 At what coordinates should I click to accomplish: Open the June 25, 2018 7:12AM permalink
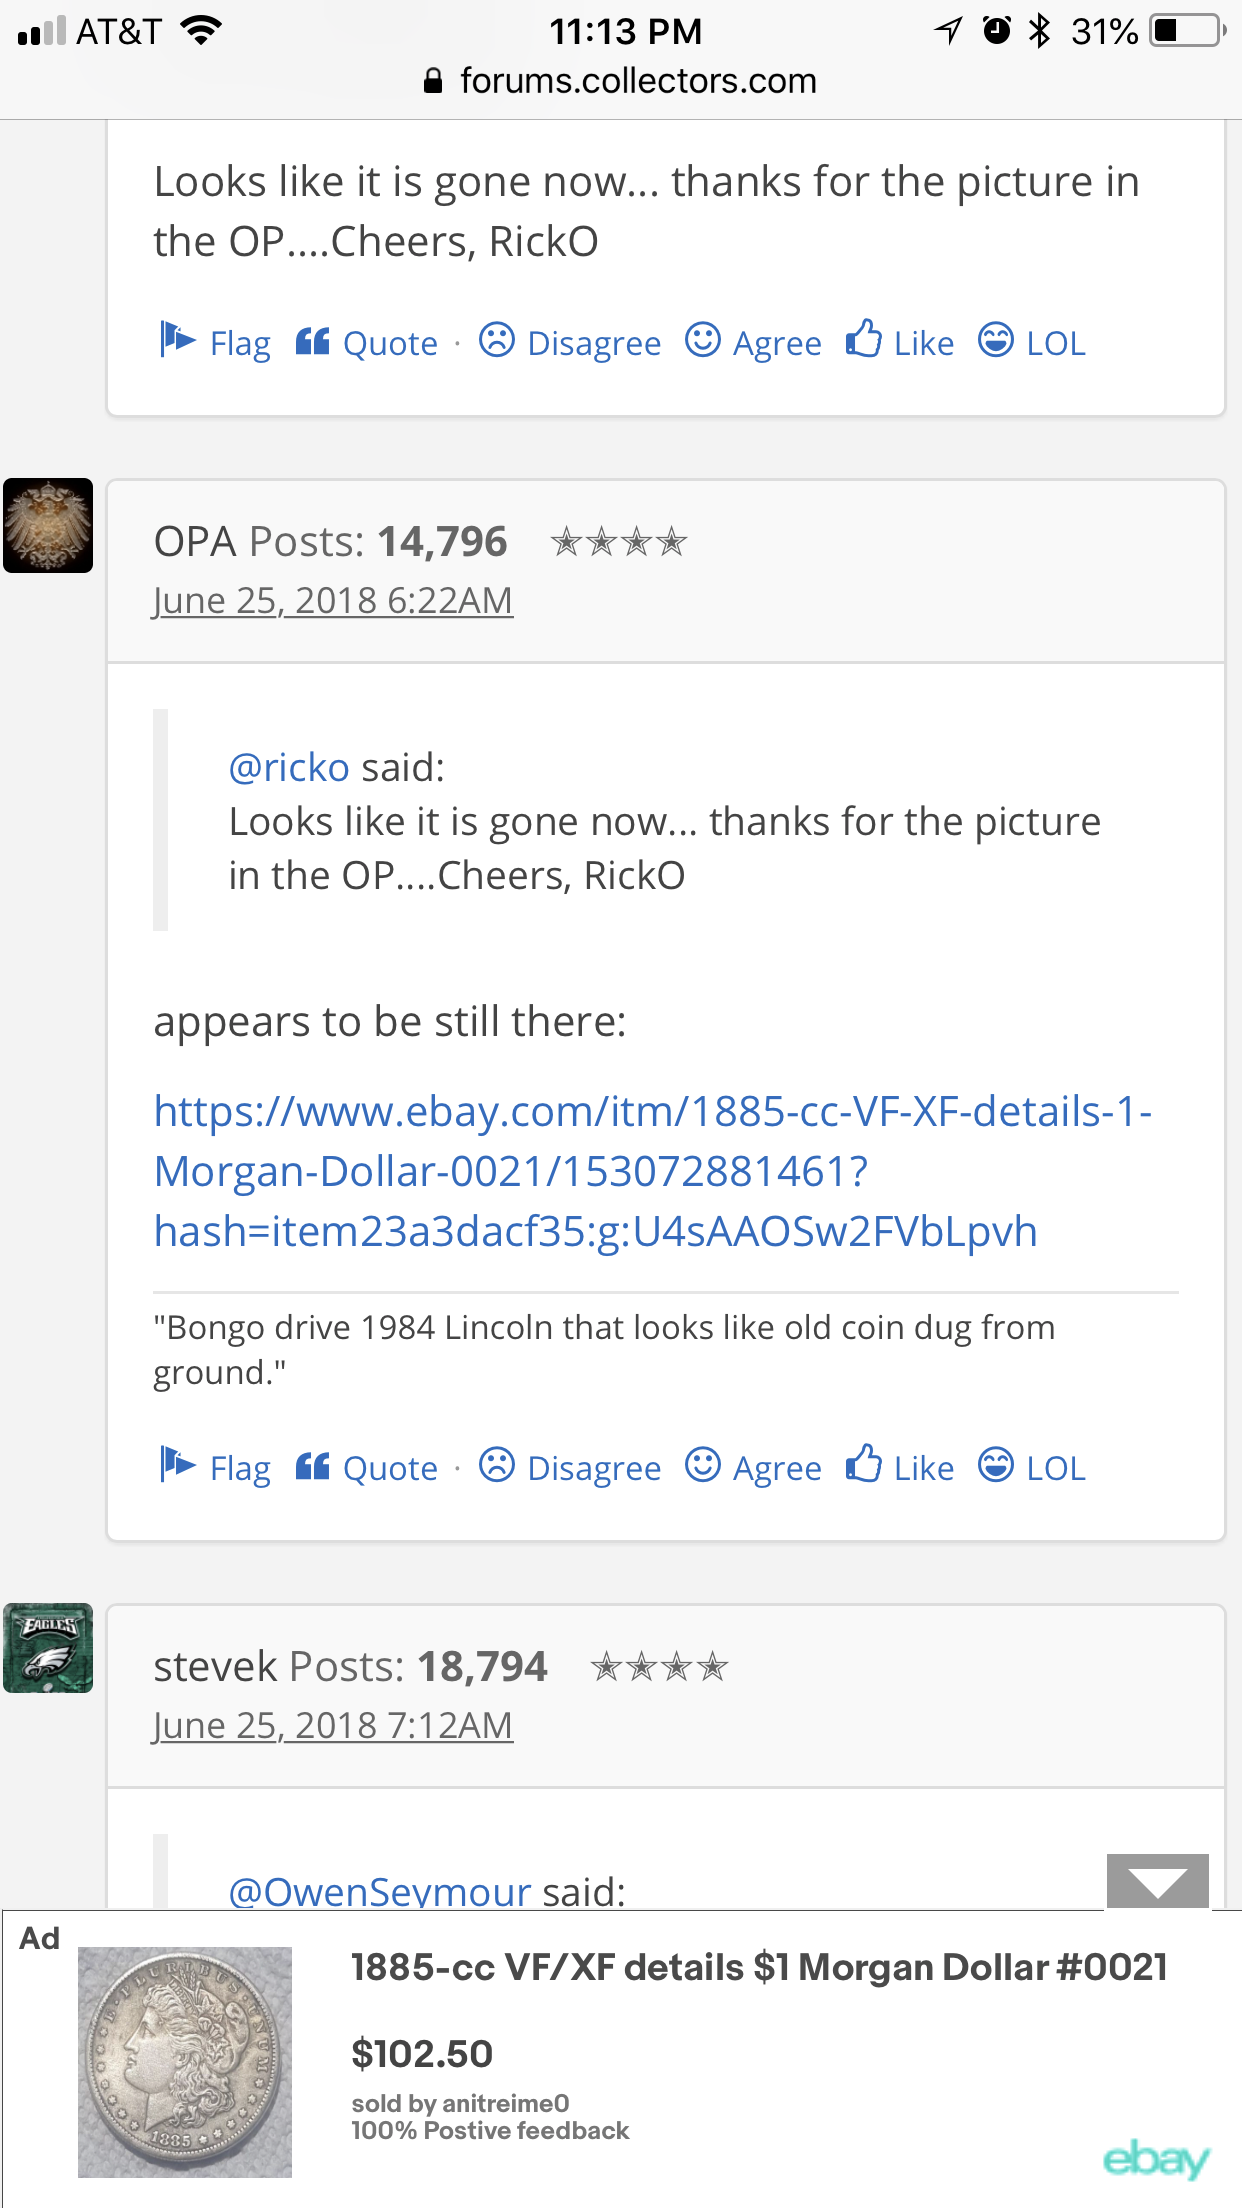click(x=332, y=1725)
